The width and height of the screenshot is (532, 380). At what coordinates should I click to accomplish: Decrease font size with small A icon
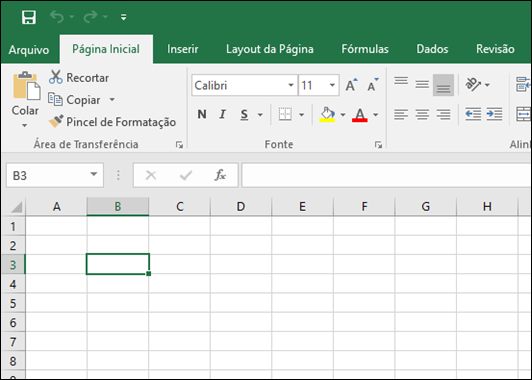coord(373,85)
